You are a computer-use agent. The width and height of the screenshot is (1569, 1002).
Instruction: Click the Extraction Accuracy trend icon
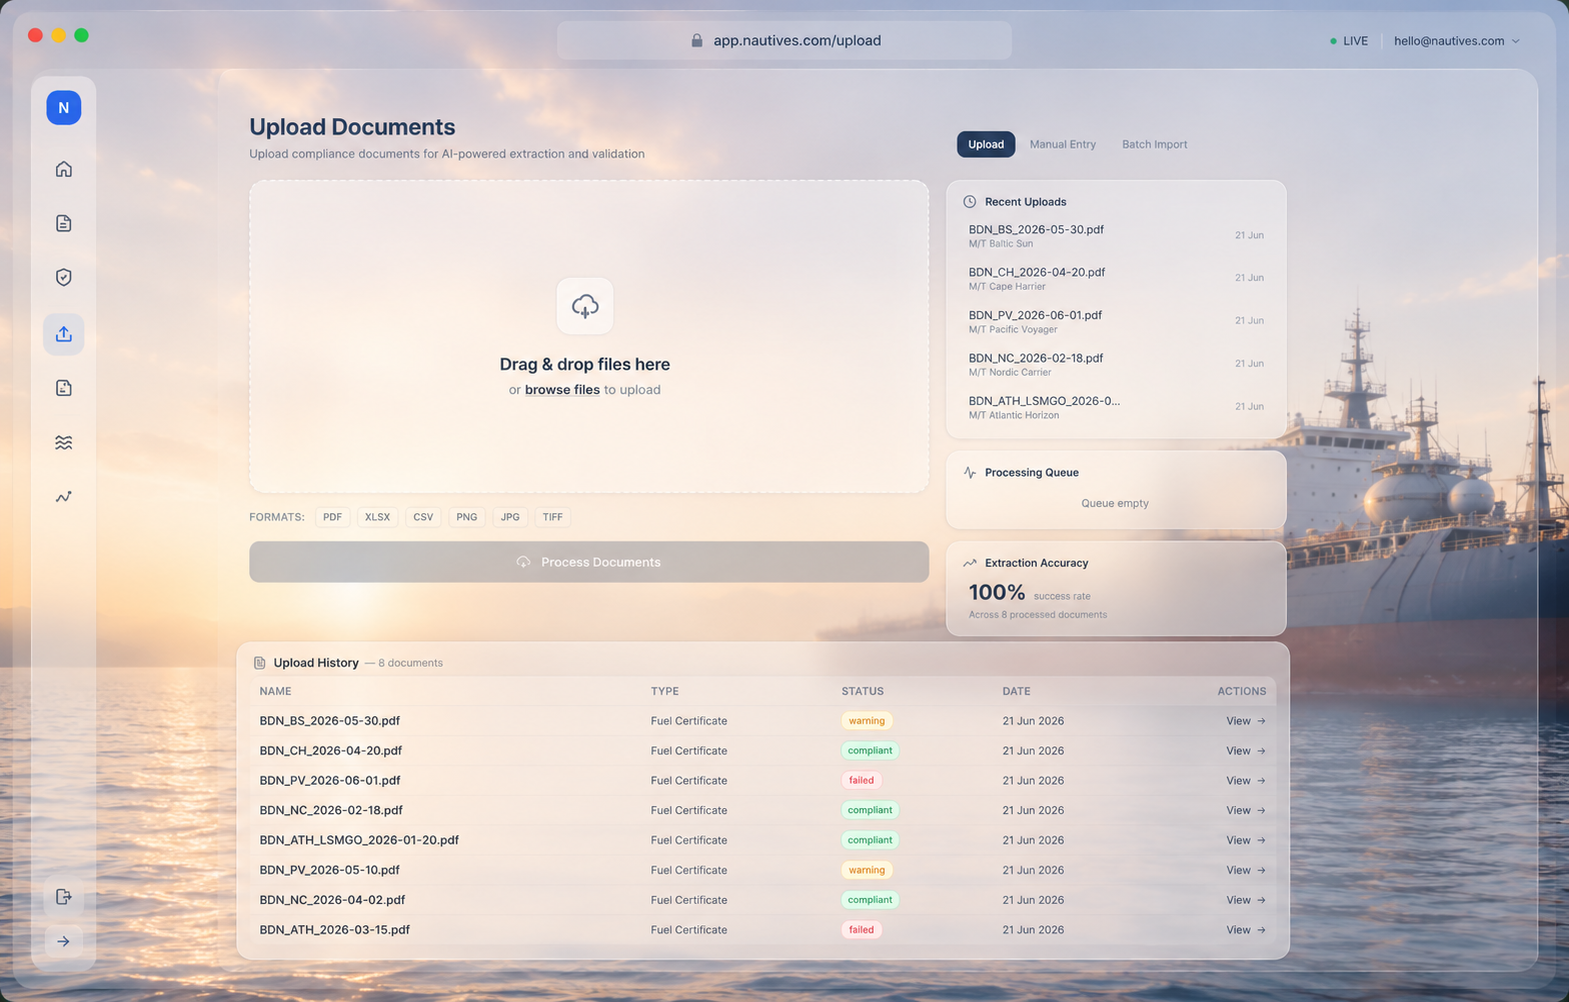tap(969, 563)
